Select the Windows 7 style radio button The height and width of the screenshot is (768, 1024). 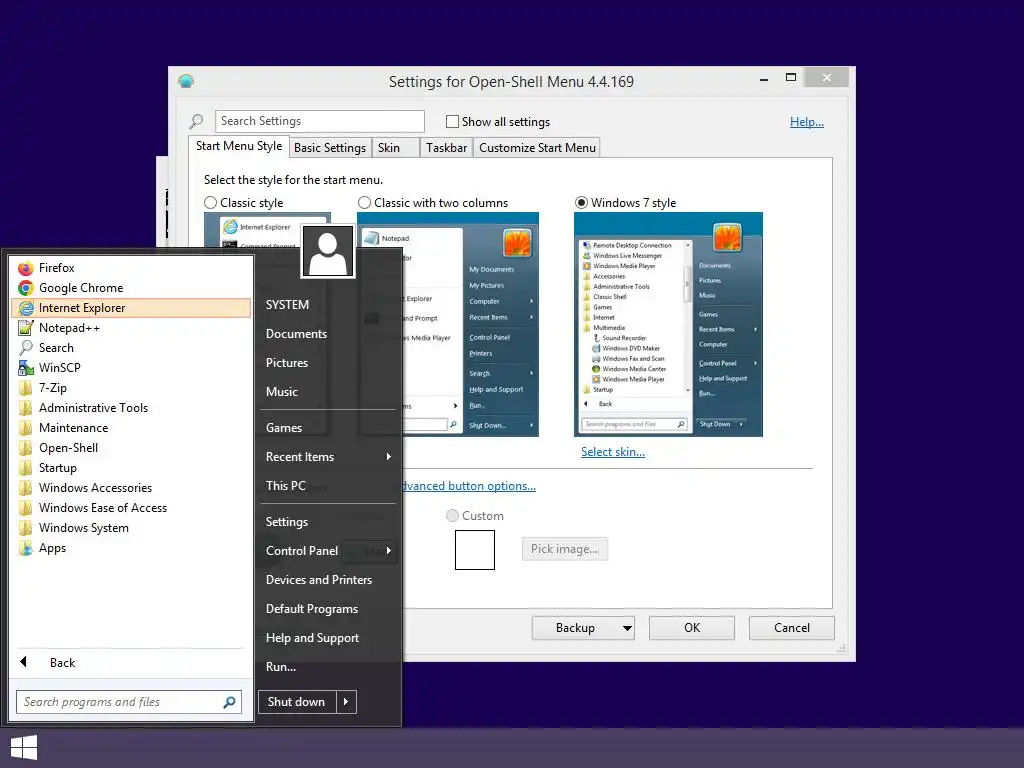click(581, 202)
